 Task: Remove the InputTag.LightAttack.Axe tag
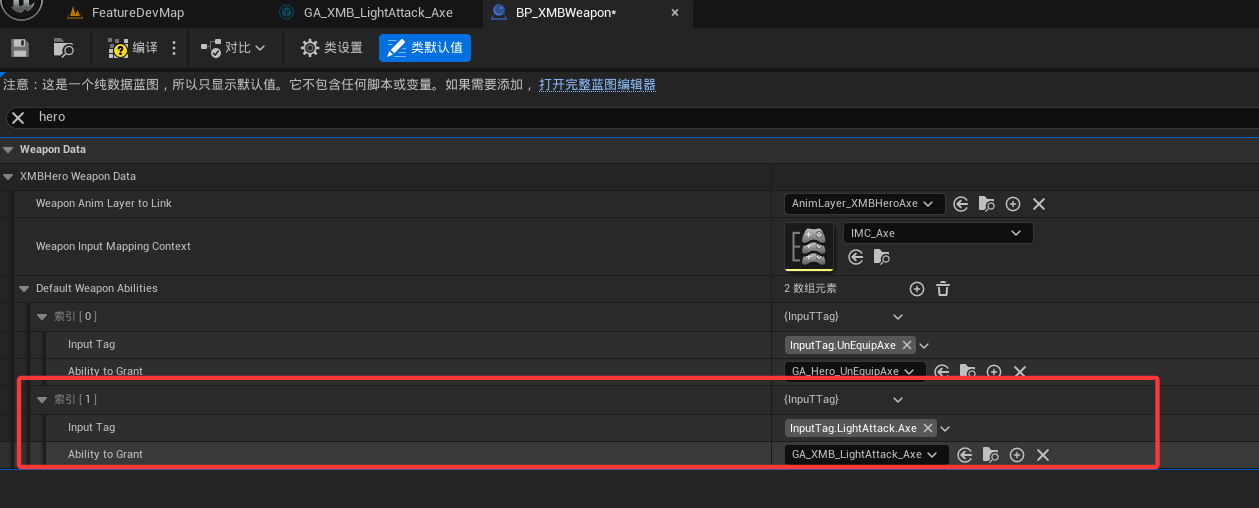[928, 428]
